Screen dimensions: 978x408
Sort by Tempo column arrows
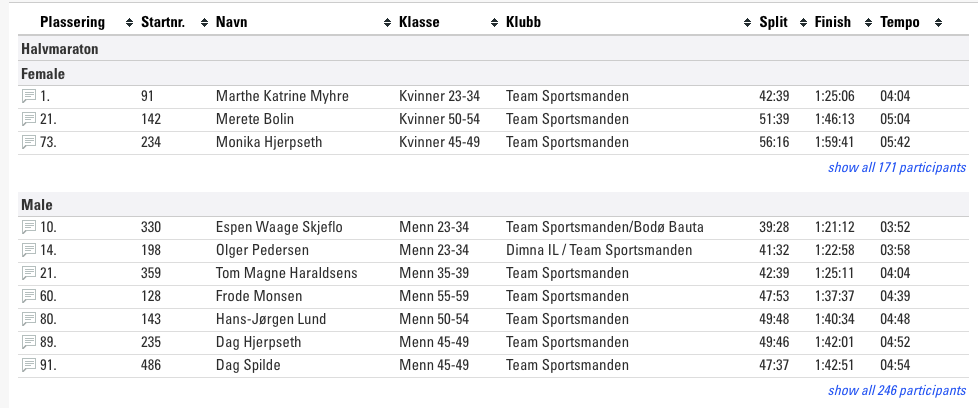click(x=938, y=23)
